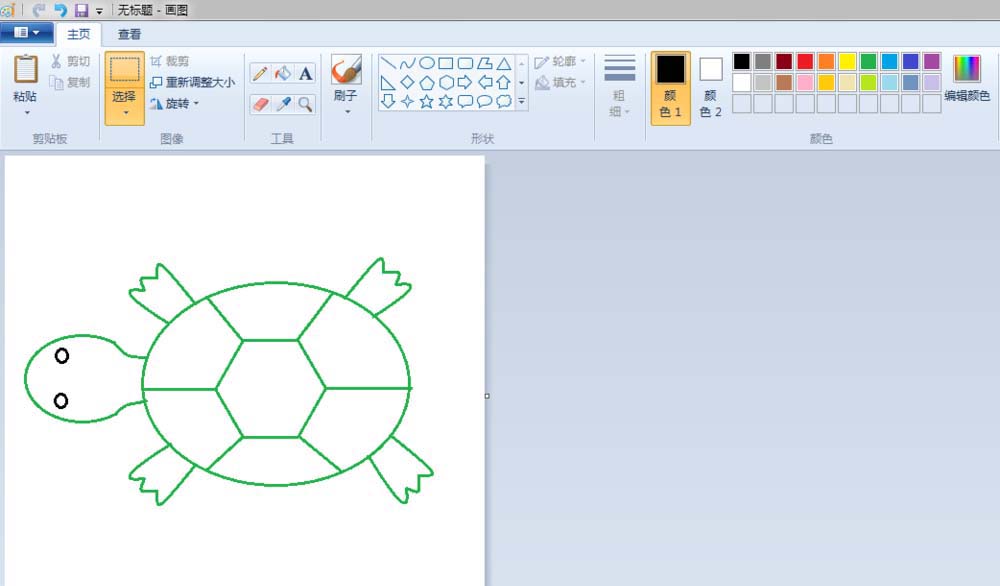This screenshot has height=586, width=1000.
Task: Expand the Paste (粘贴) dropdown arrow
Action: click(x=26, y=113)
